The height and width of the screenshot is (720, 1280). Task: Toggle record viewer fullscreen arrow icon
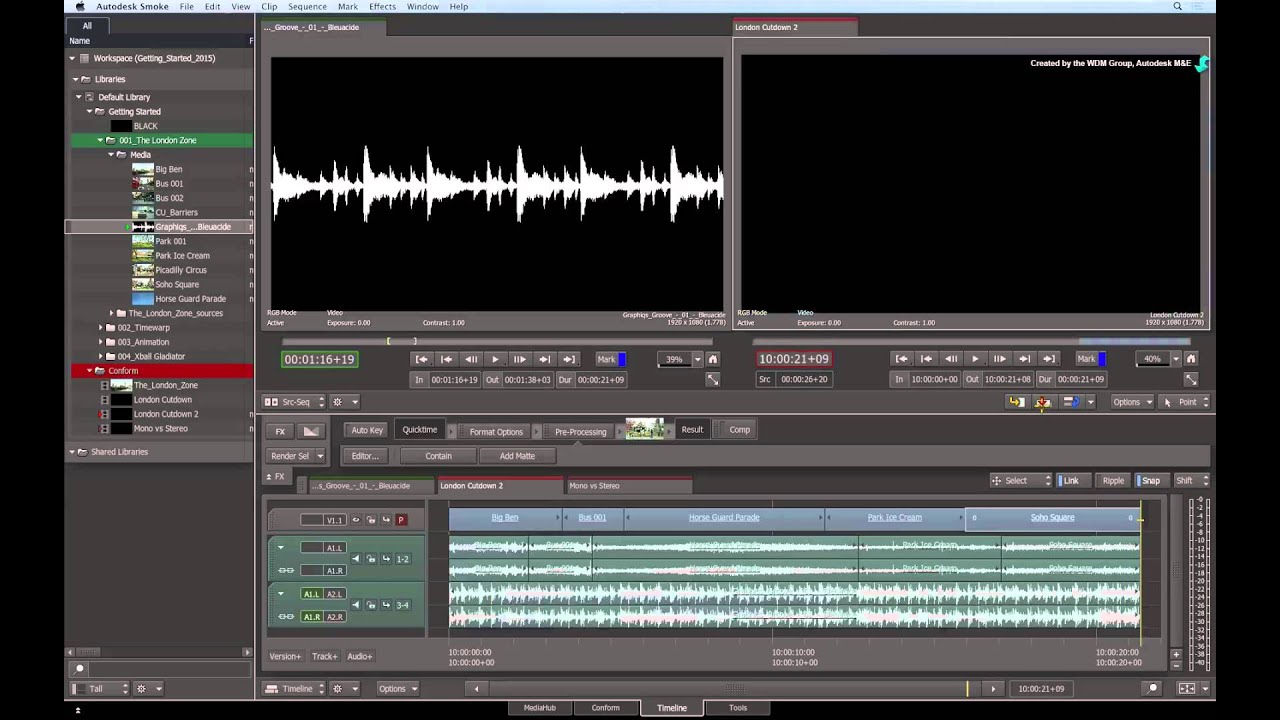1191,380
